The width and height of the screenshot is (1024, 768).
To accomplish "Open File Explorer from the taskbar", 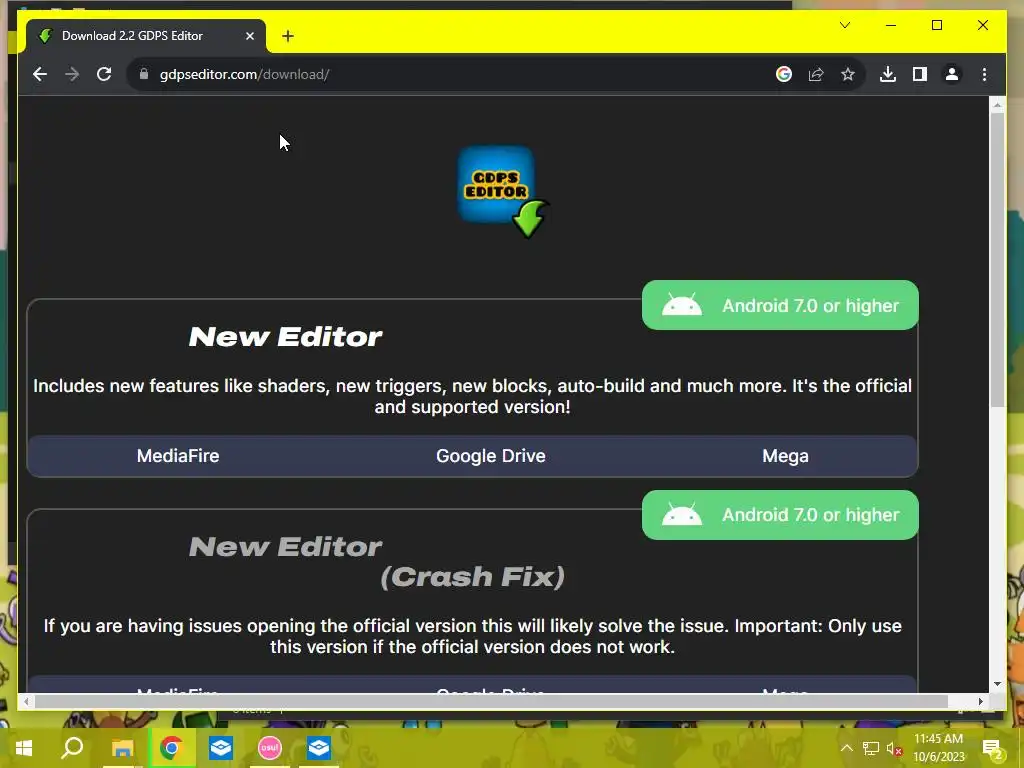I will pos(122,748).
